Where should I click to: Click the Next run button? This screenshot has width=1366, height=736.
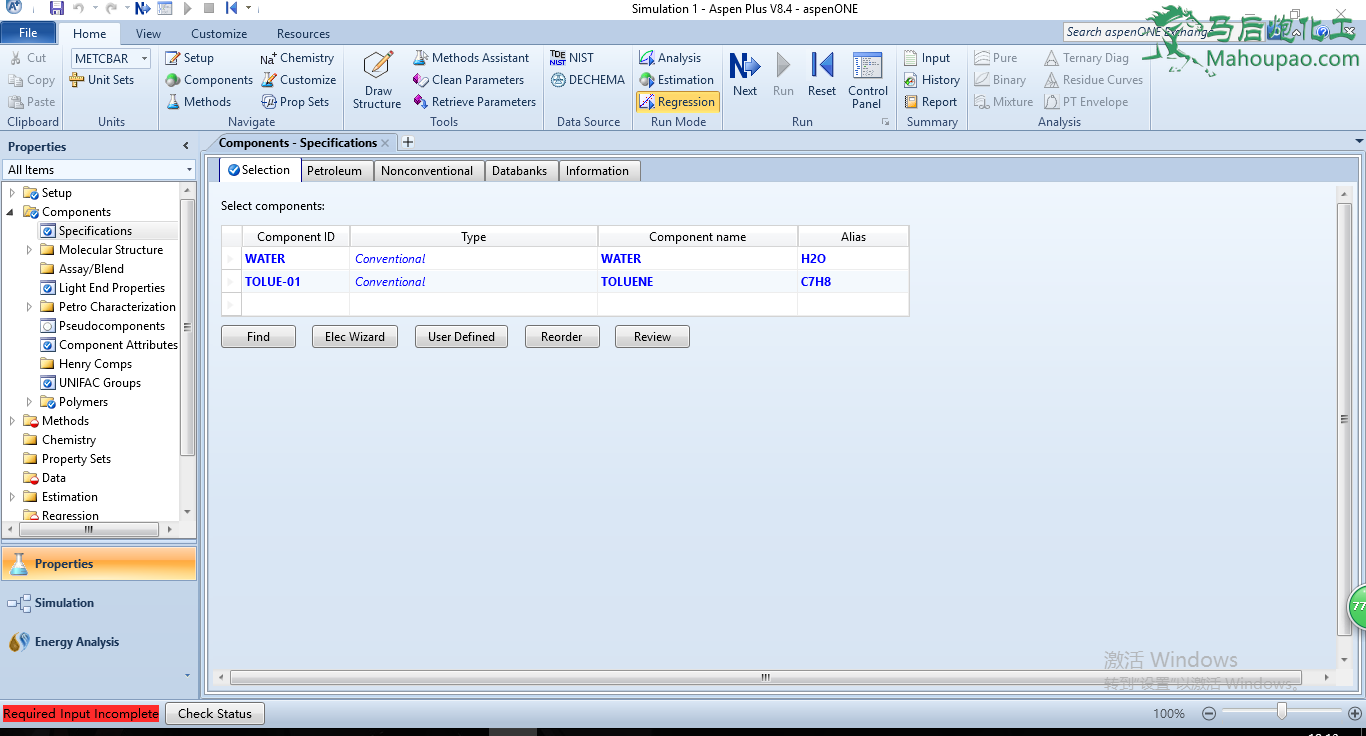click(745, 75)
